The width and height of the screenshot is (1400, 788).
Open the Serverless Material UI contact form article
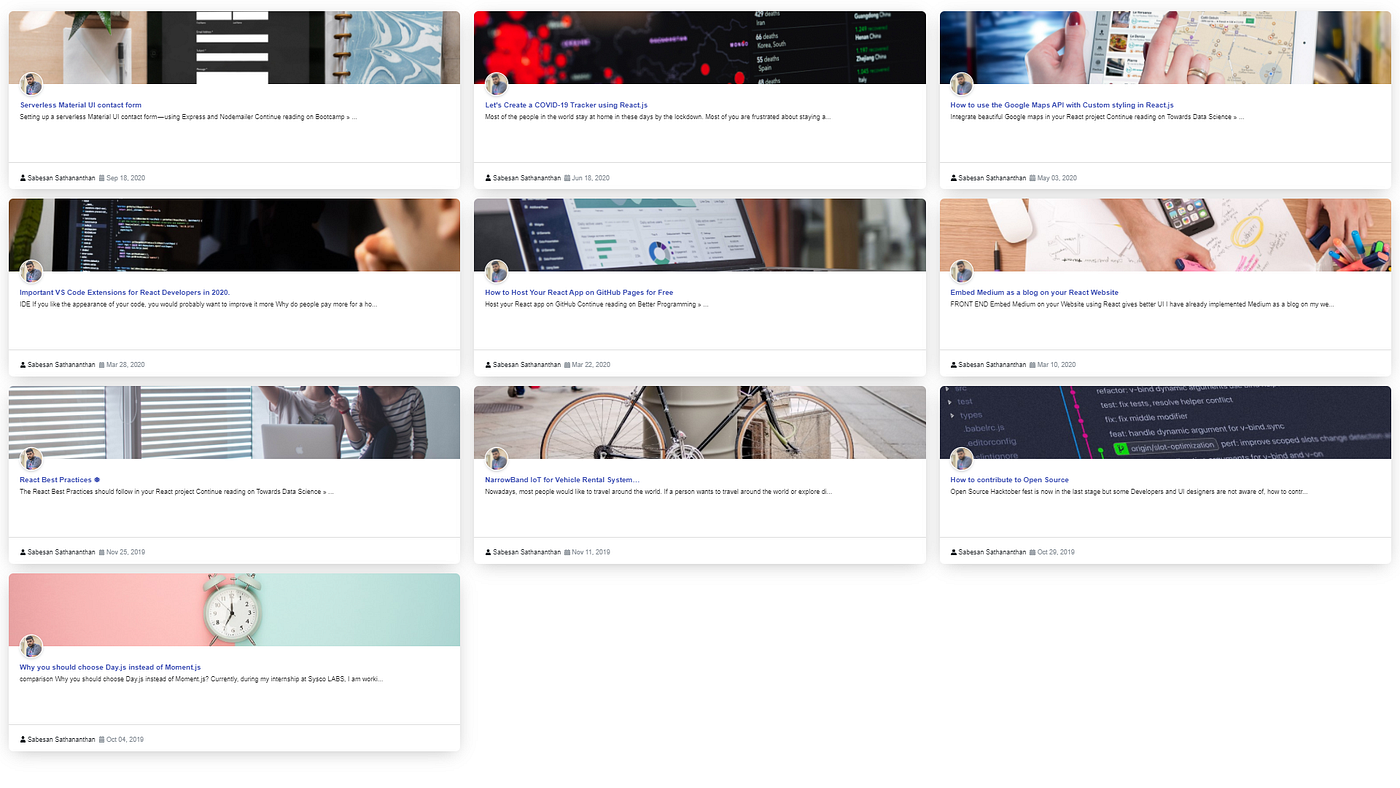coord(81,105)
